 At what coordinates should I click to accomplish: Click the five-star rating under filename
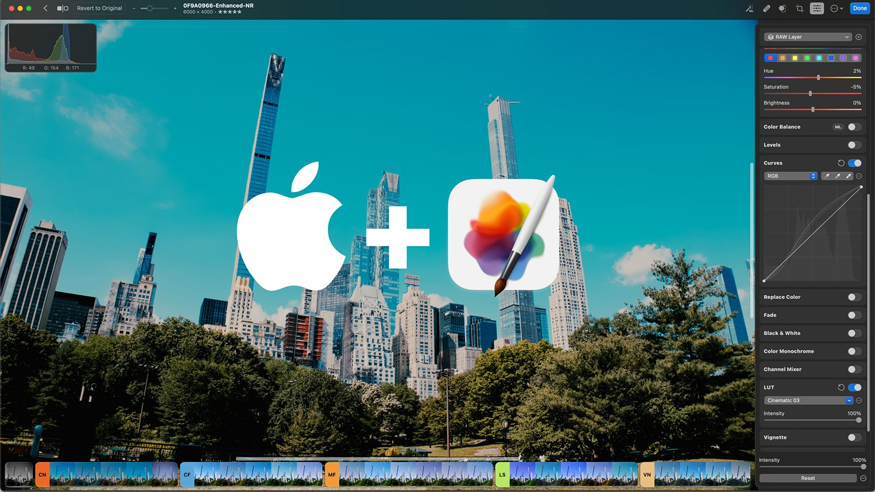tap(229, 12)
